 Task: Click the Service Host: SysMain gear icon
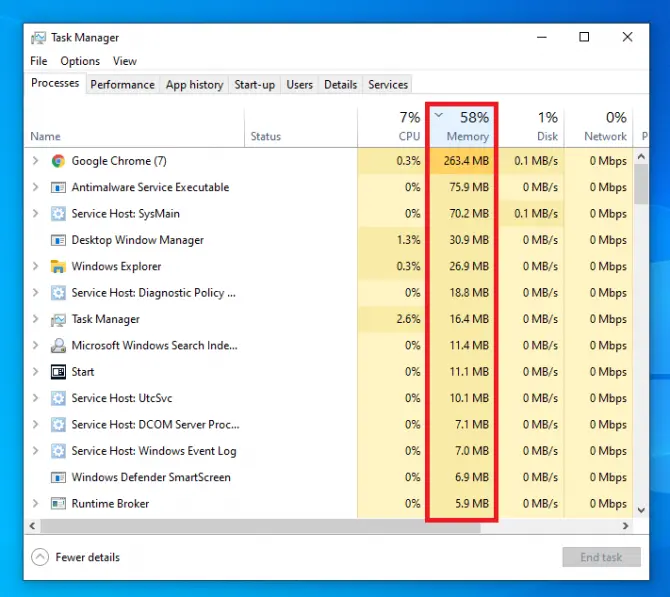[58, 214]
